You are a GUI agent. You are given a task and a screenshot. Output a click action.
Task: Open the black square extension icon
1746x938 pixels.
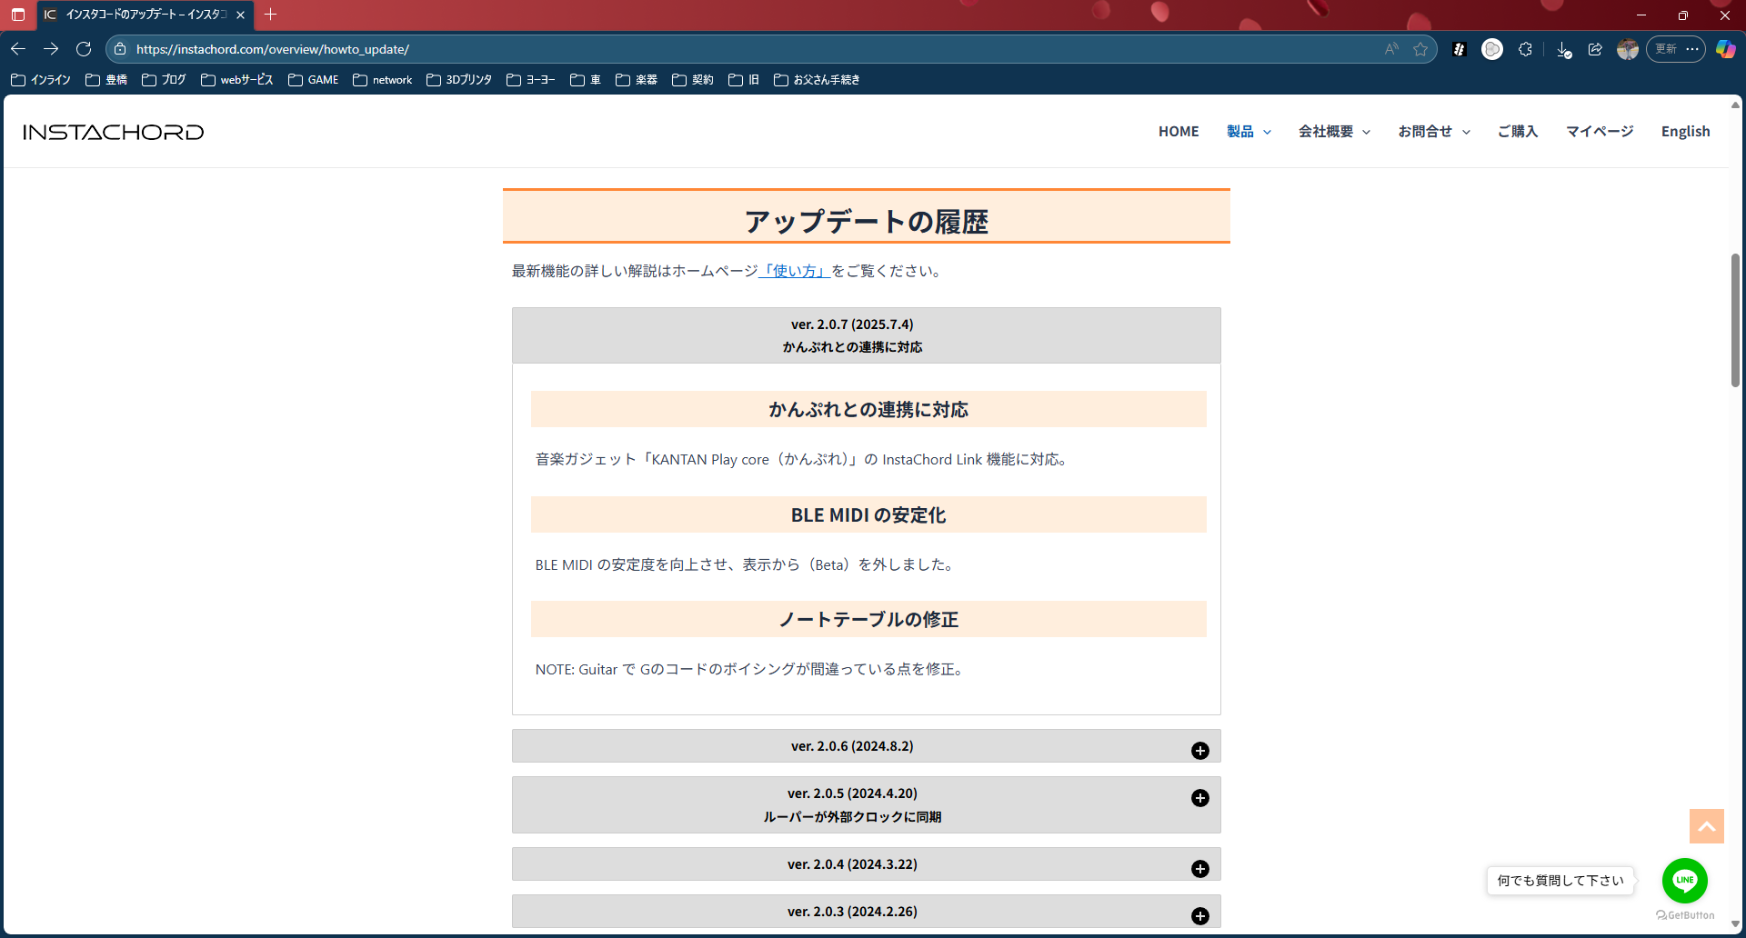coord(1459,49)
